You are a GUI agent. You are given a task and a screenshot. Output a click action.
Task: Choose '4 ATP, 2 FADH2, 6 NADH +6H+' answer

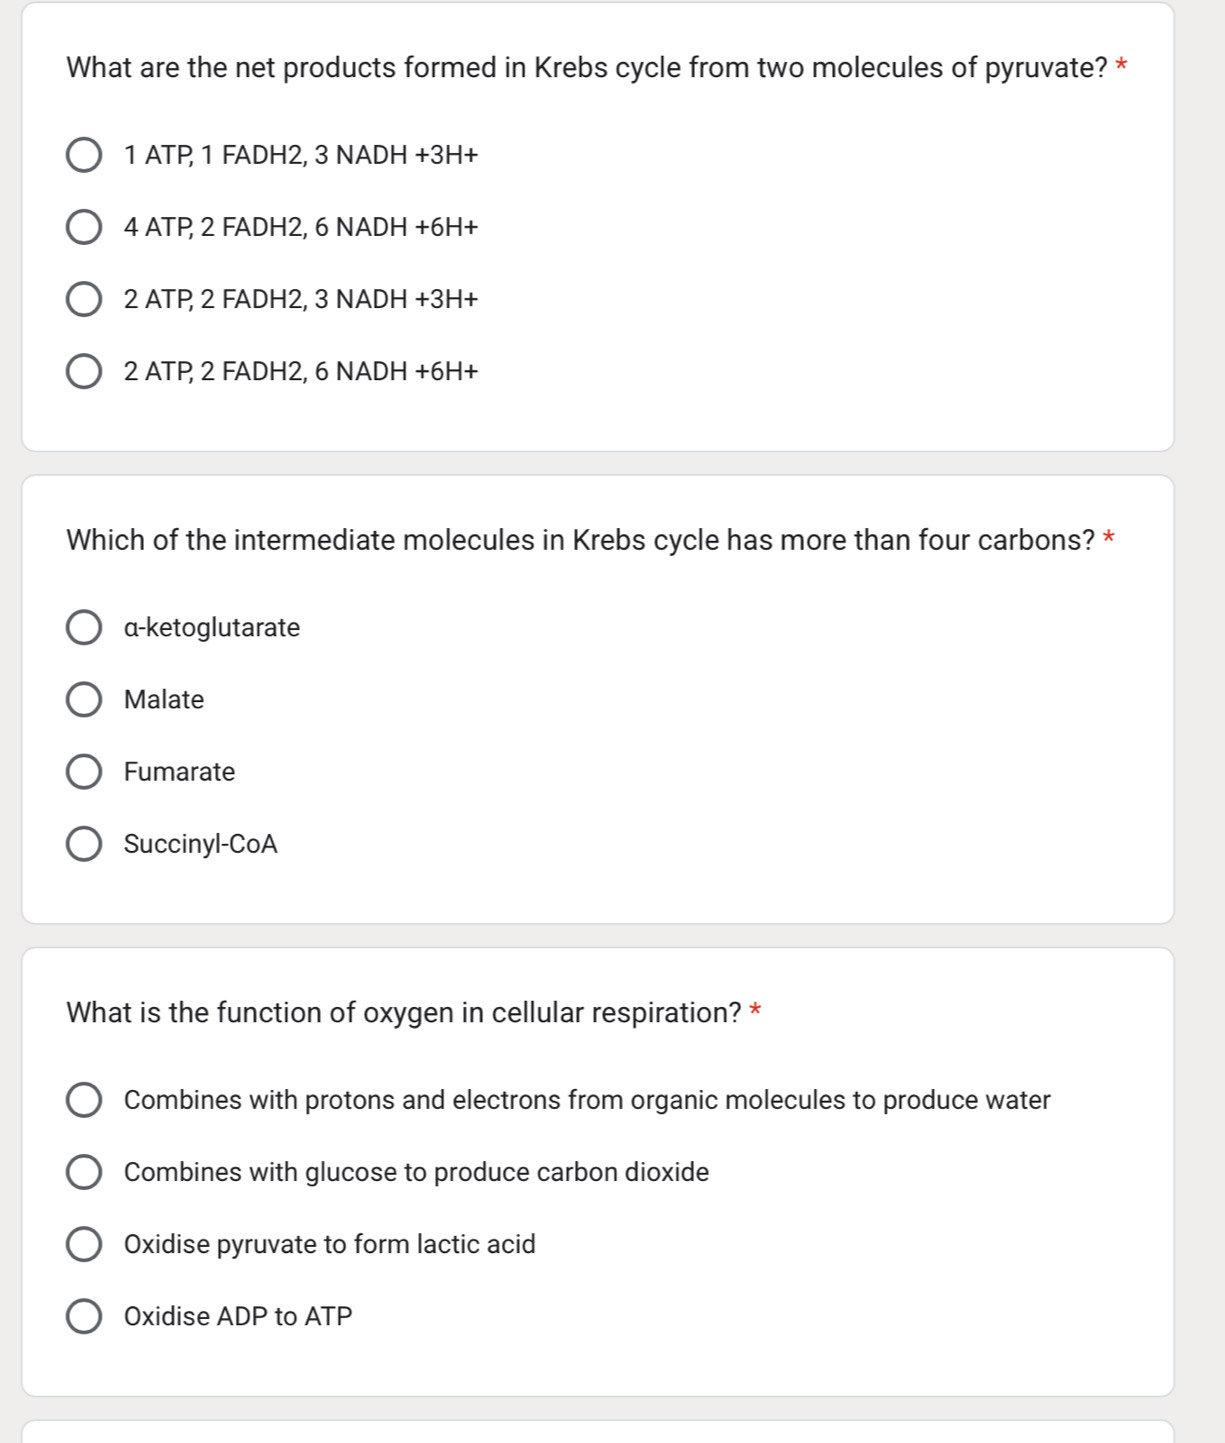[84, 228]
